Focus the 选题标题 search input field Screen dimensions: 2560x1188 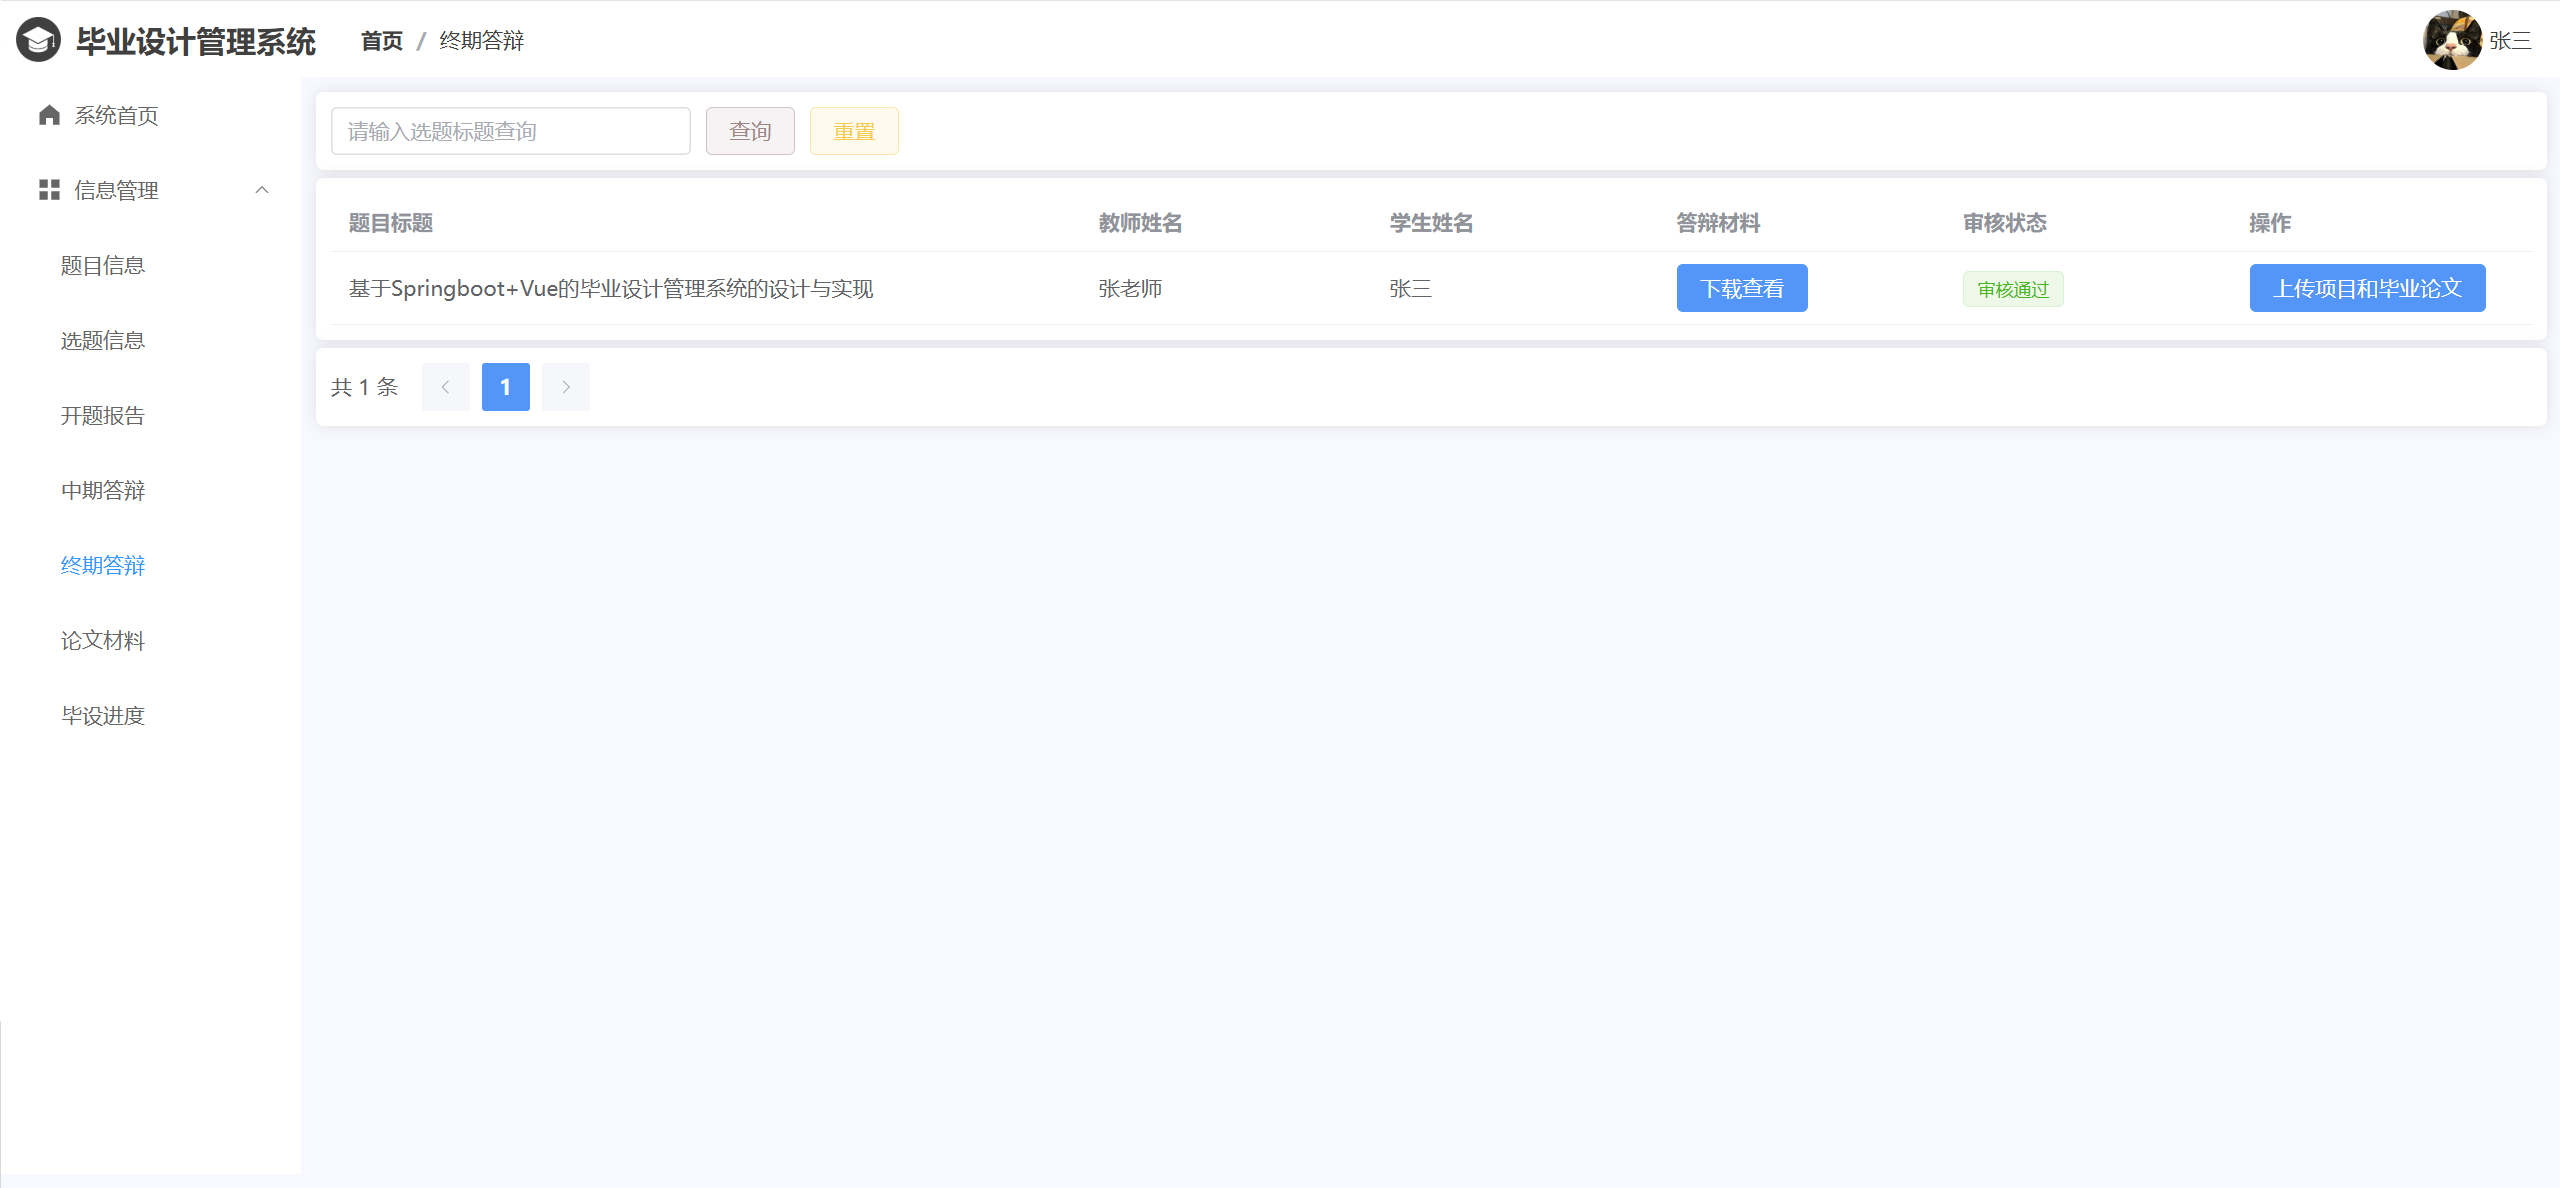coord(510,131)
